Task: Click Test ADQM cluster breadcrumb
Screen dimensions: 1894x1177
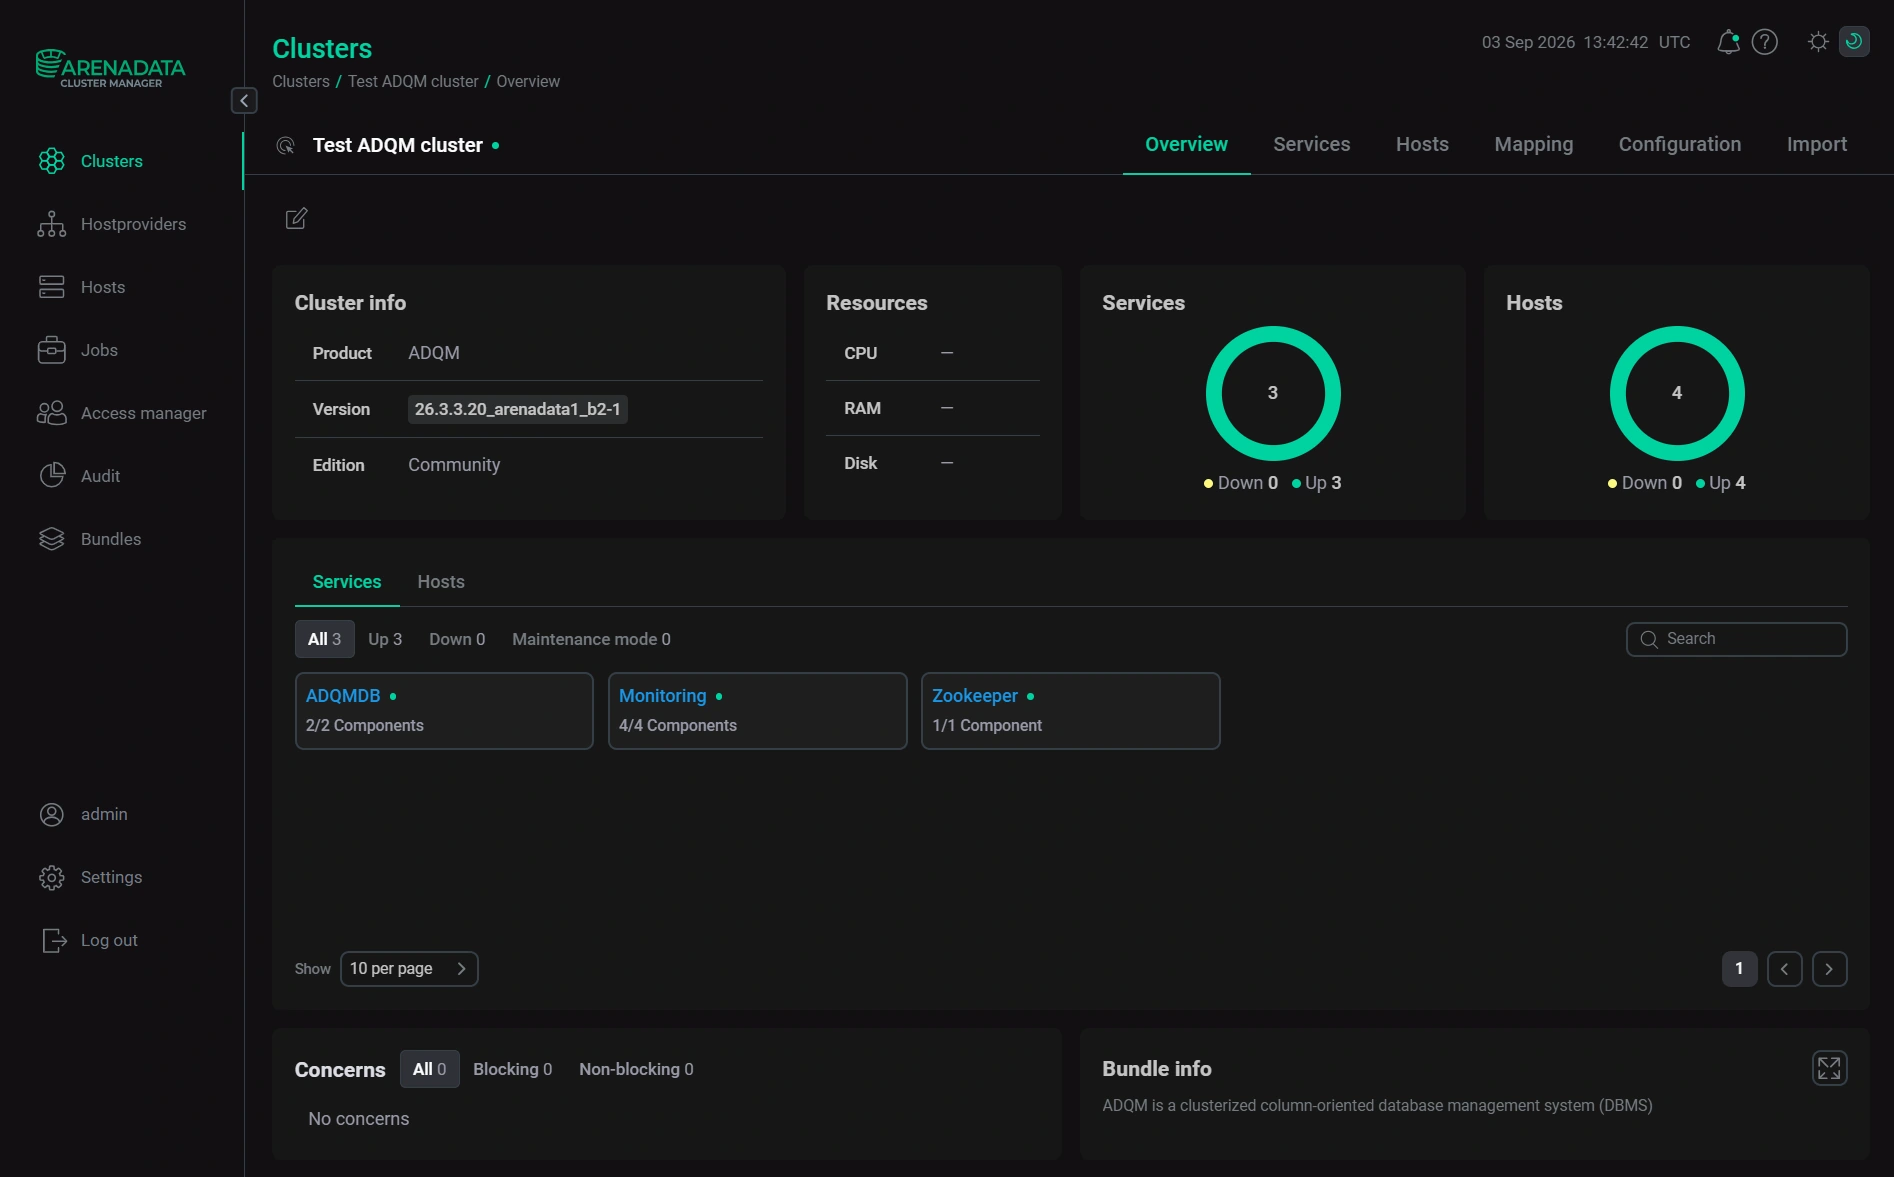Action: tap(413, 81)
